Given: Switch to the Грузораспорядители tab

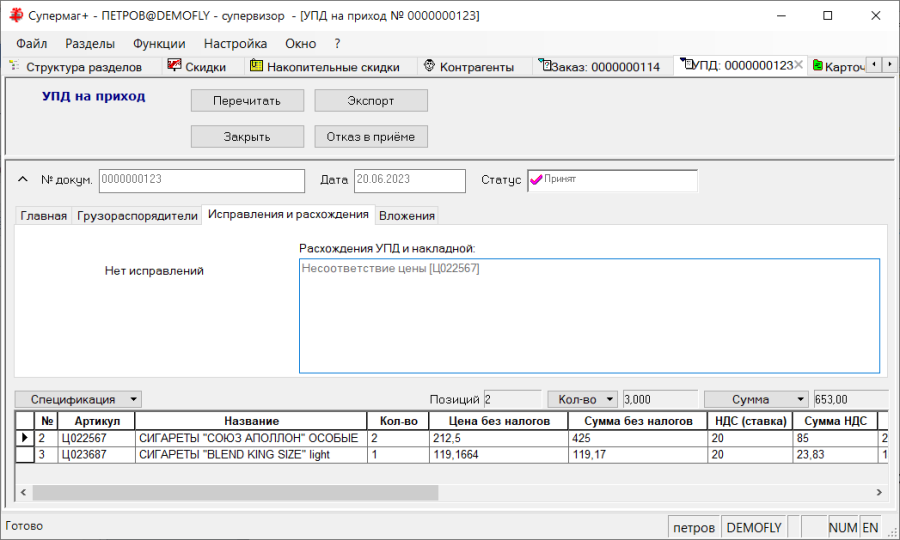Looking at the screenshot, I should click(x=137, y=216).
